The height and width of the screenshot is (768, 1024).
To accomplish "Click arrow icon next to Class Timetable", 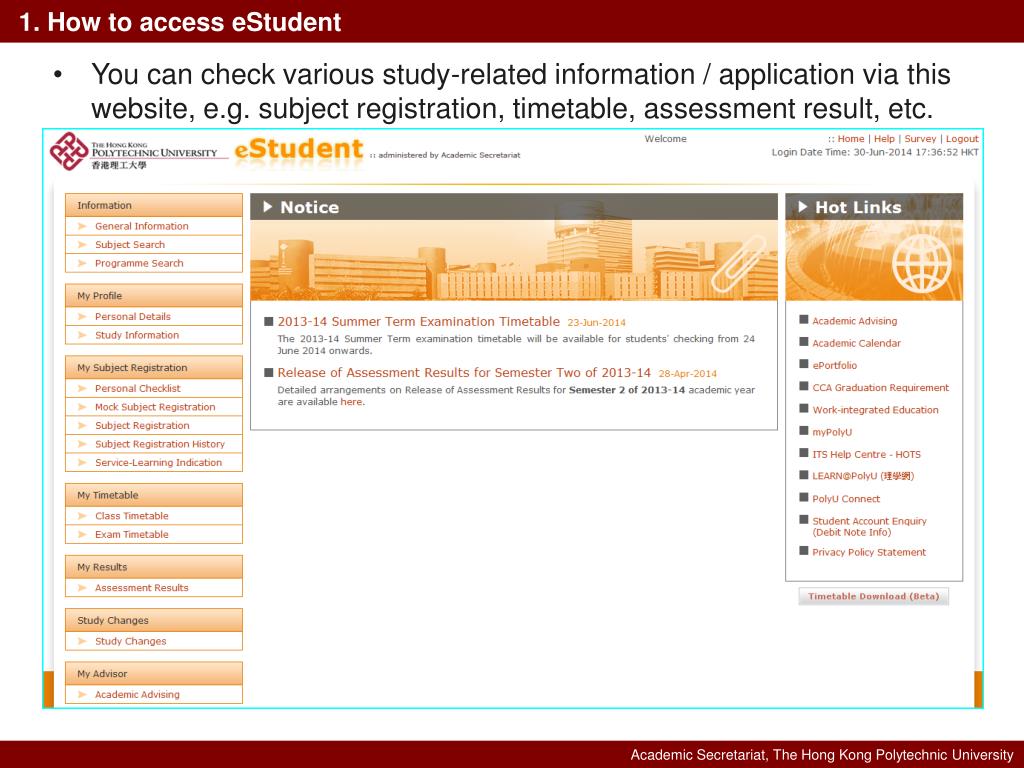I will click(x=82, y=516).
